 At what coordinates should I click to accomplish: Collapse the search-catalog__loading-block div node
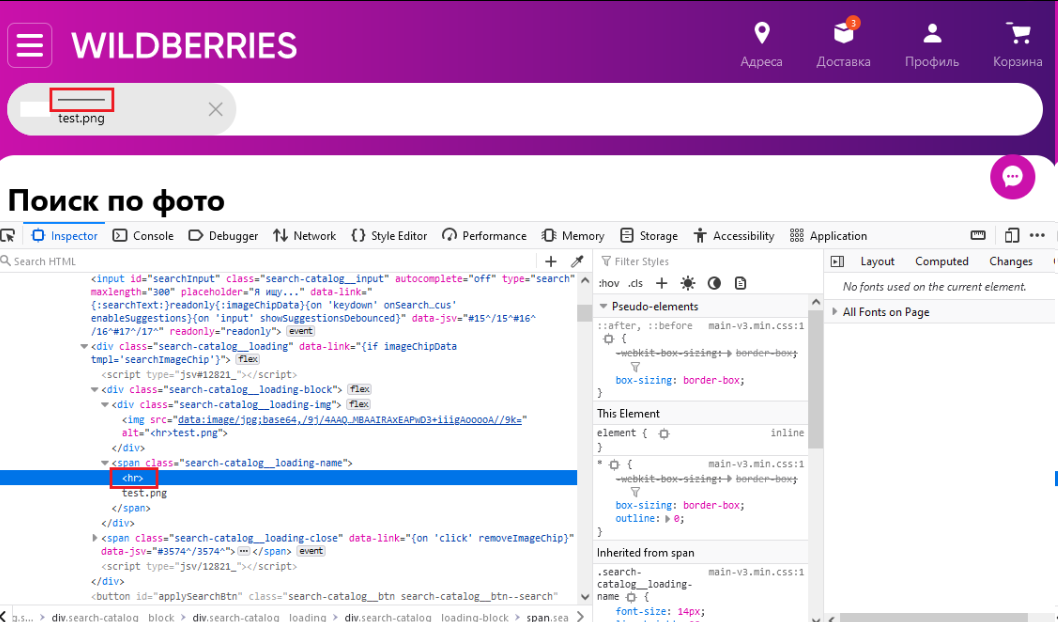(94, 389)
